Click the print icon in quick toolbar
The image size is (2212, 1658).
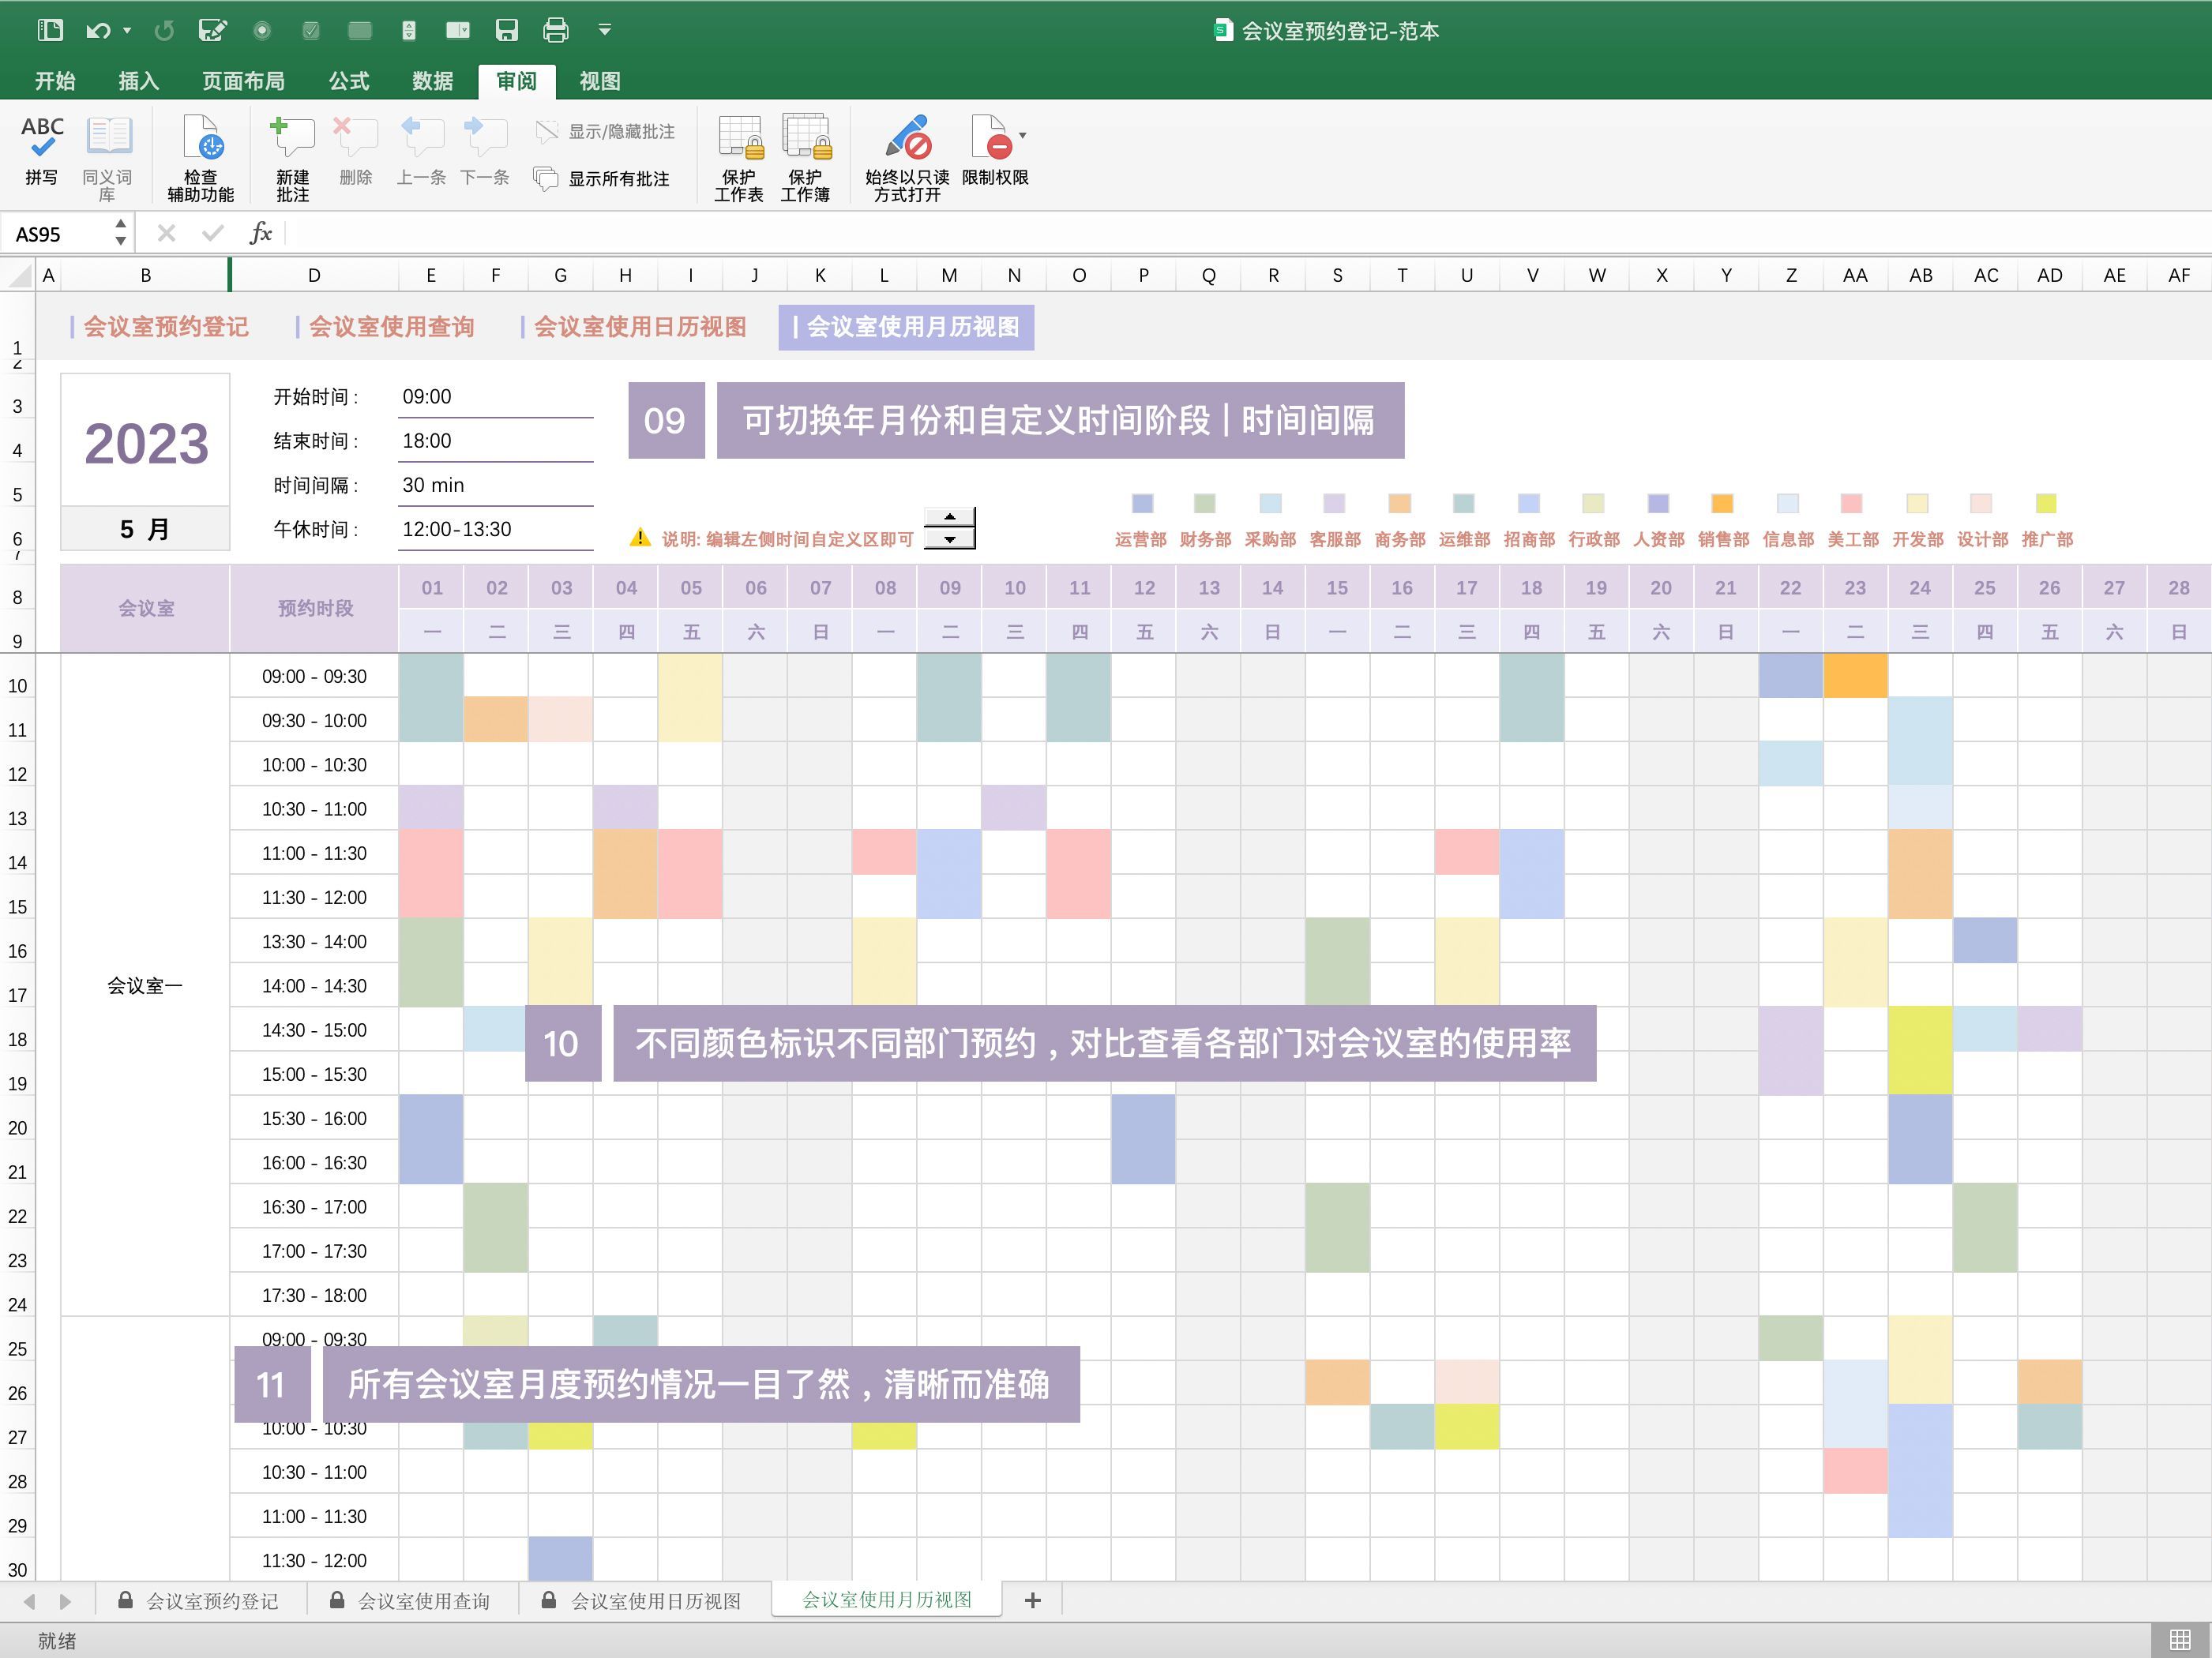pyautogui.click(x=556, y=31)
